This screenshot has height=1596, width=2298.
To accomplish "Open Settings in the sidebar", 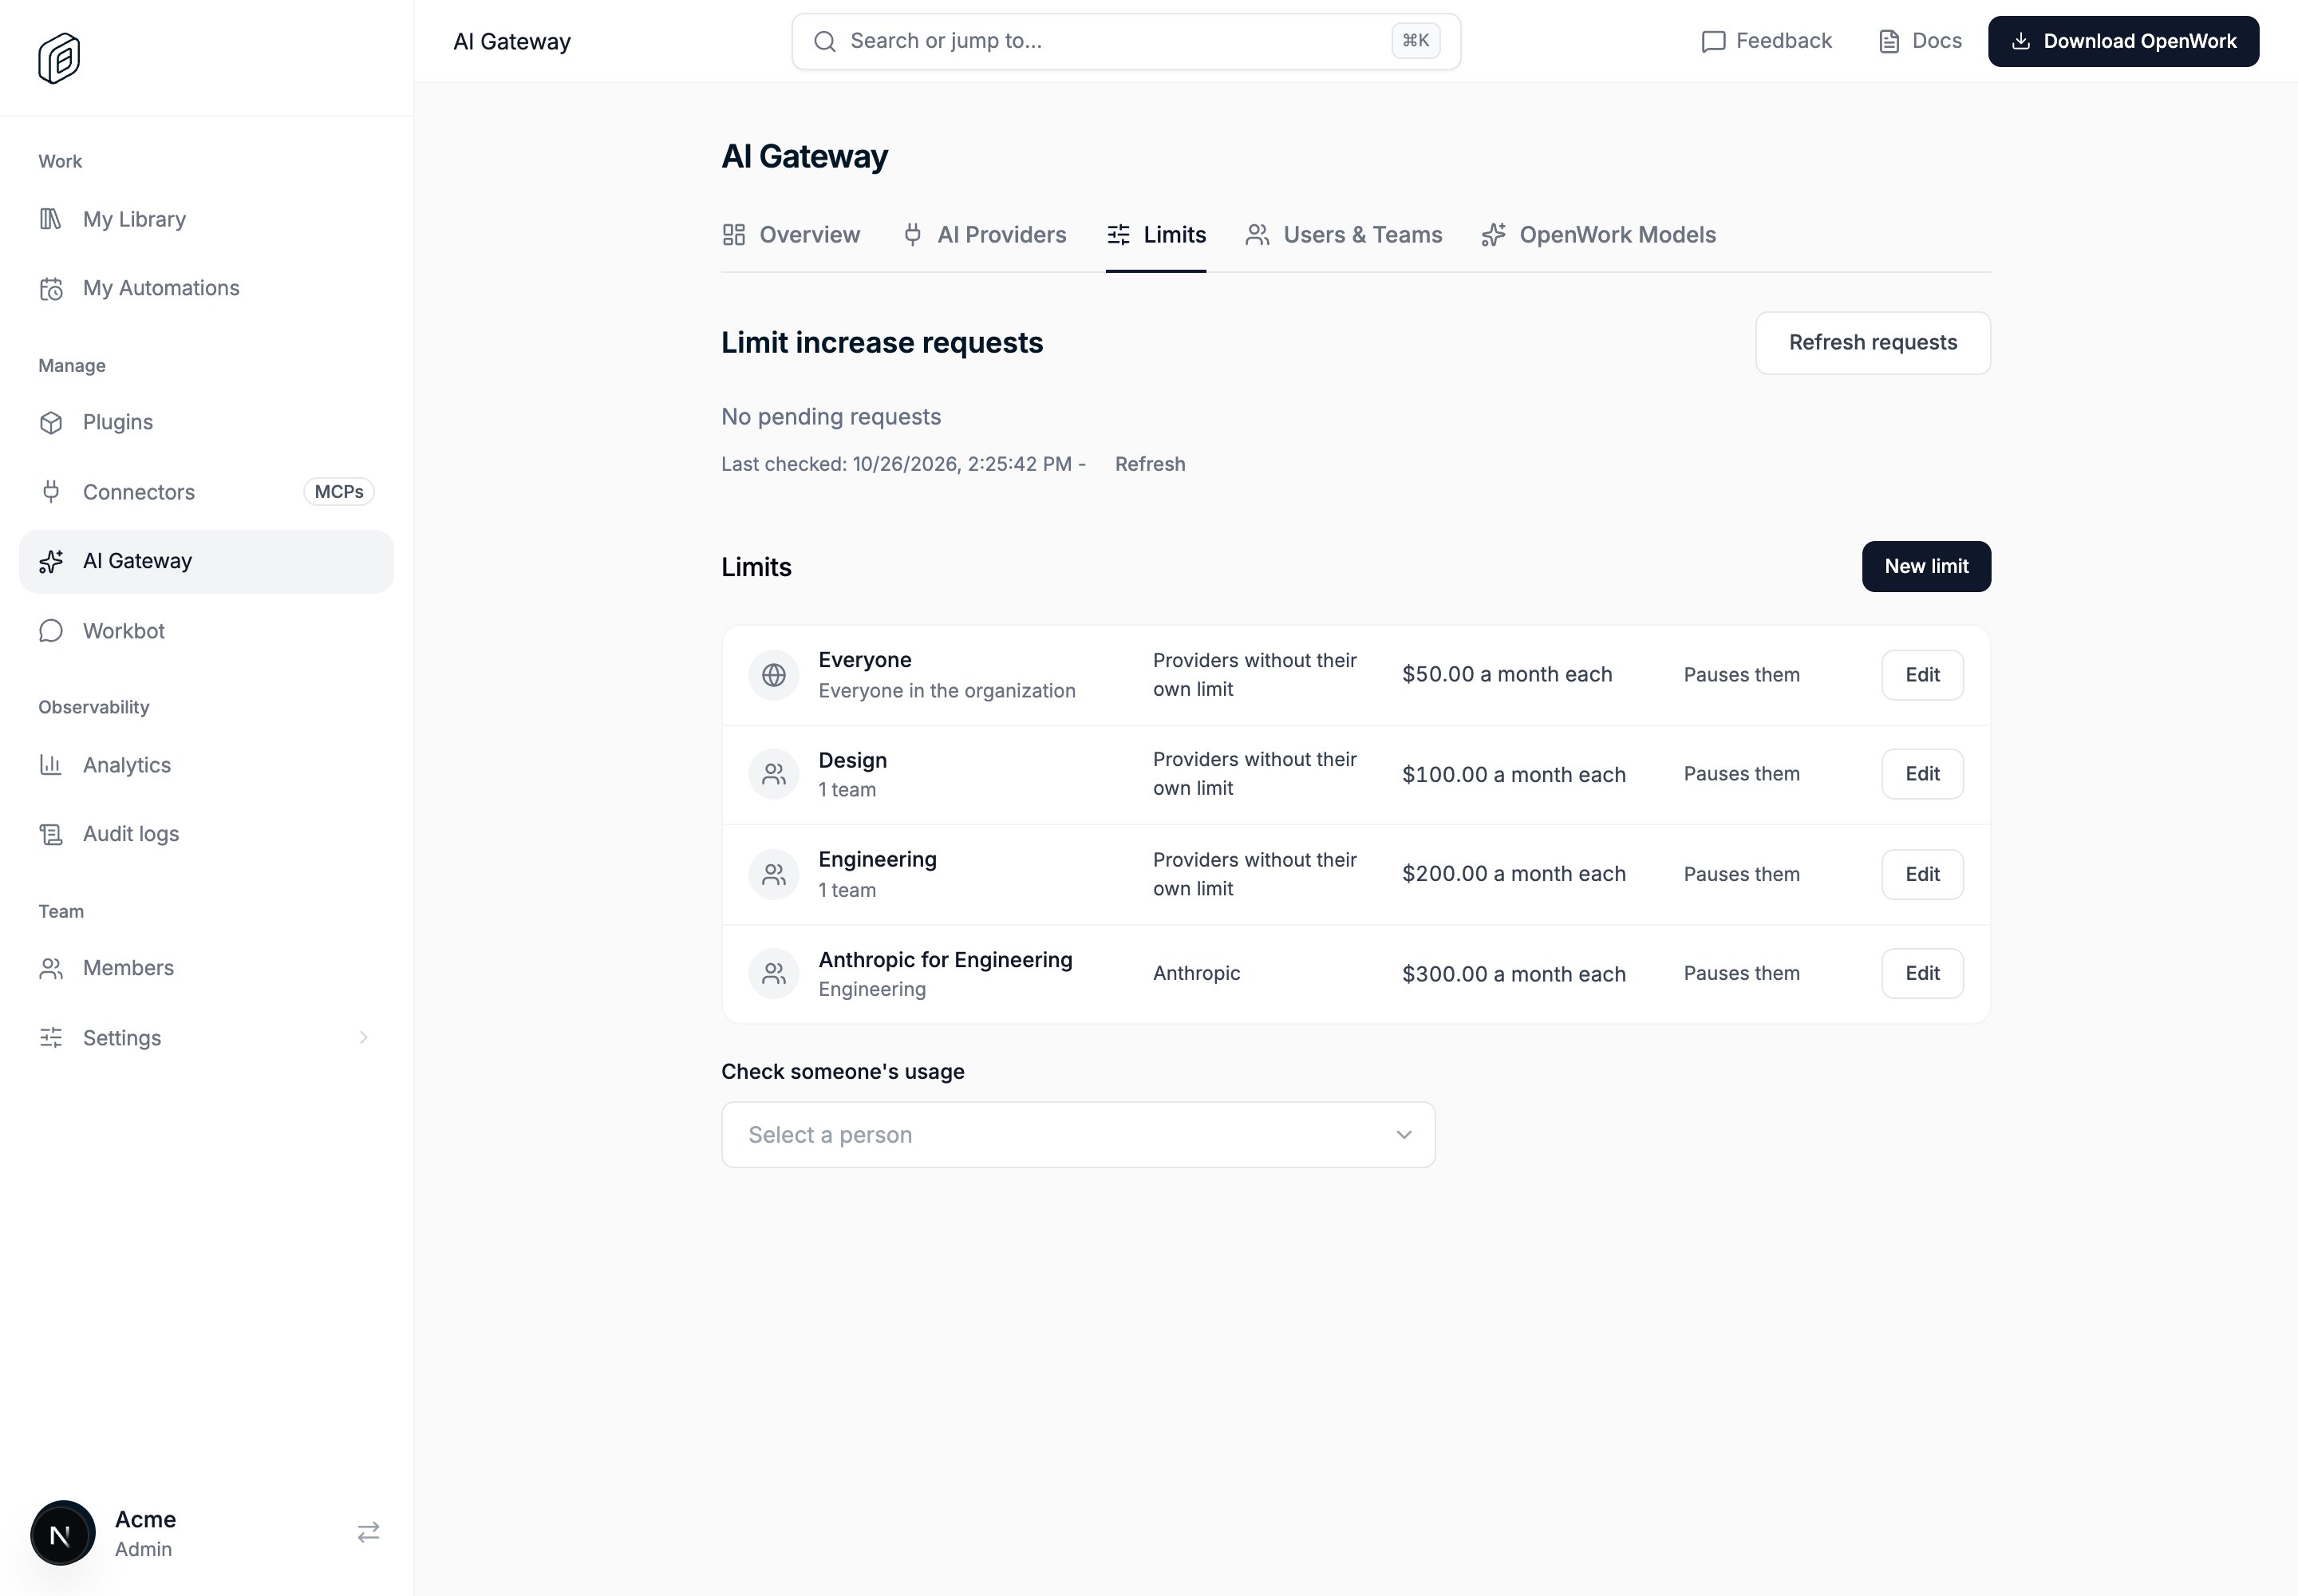I will (206, 1038).
